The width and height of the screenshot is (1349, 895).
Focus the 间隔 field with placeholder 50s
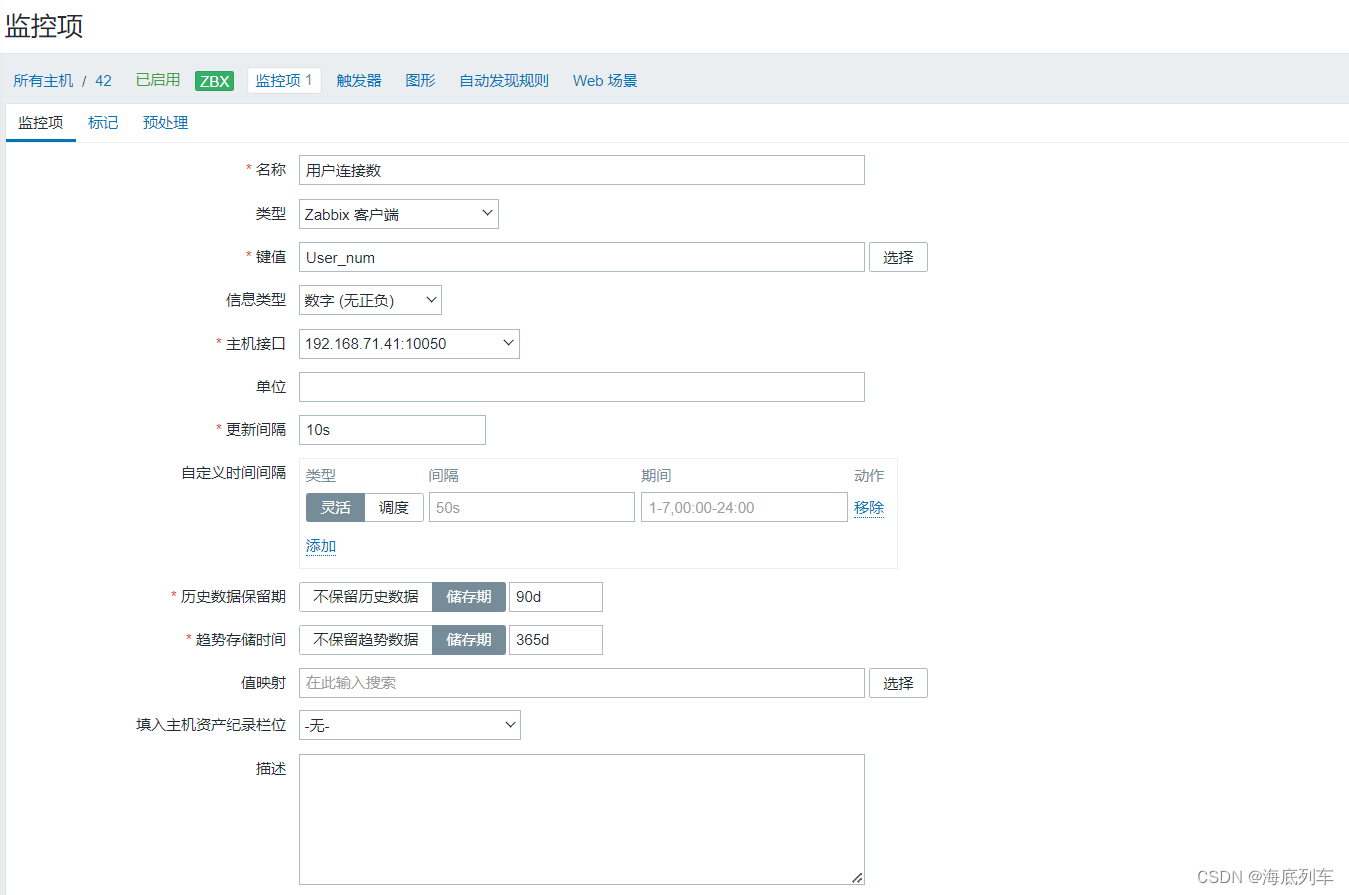pyautogui.click(x=532, y=507)
